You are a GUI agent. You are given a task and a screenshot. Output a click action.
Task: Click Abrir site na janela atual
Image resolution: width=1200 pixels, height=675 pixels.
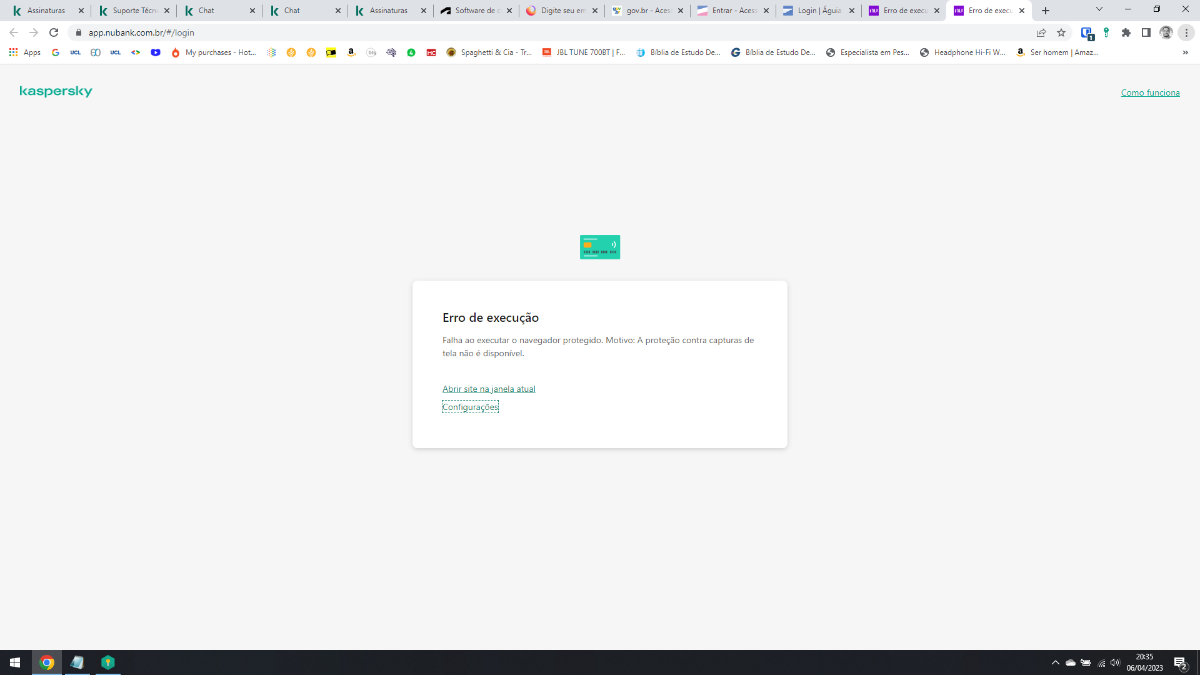pyautogui.click(x=489, y=388)
